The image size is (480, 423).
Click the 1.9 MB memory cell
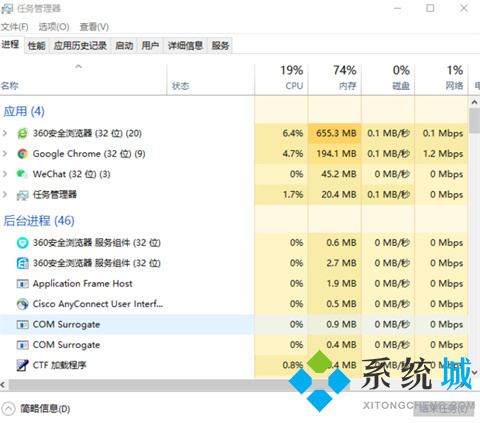335,284
